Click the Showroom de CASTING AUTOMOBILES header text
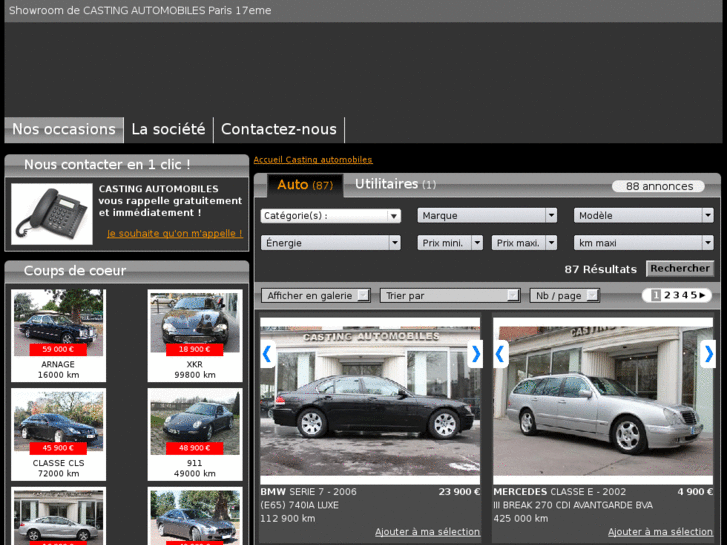This screenshot has width=727, height=545. (x=140, y=10)
